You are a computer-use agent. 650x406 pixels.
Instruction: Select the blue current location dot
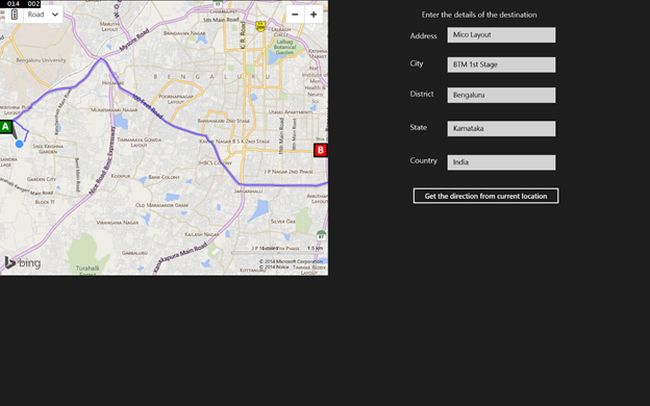pyautogui.click(x=19, y=144)
